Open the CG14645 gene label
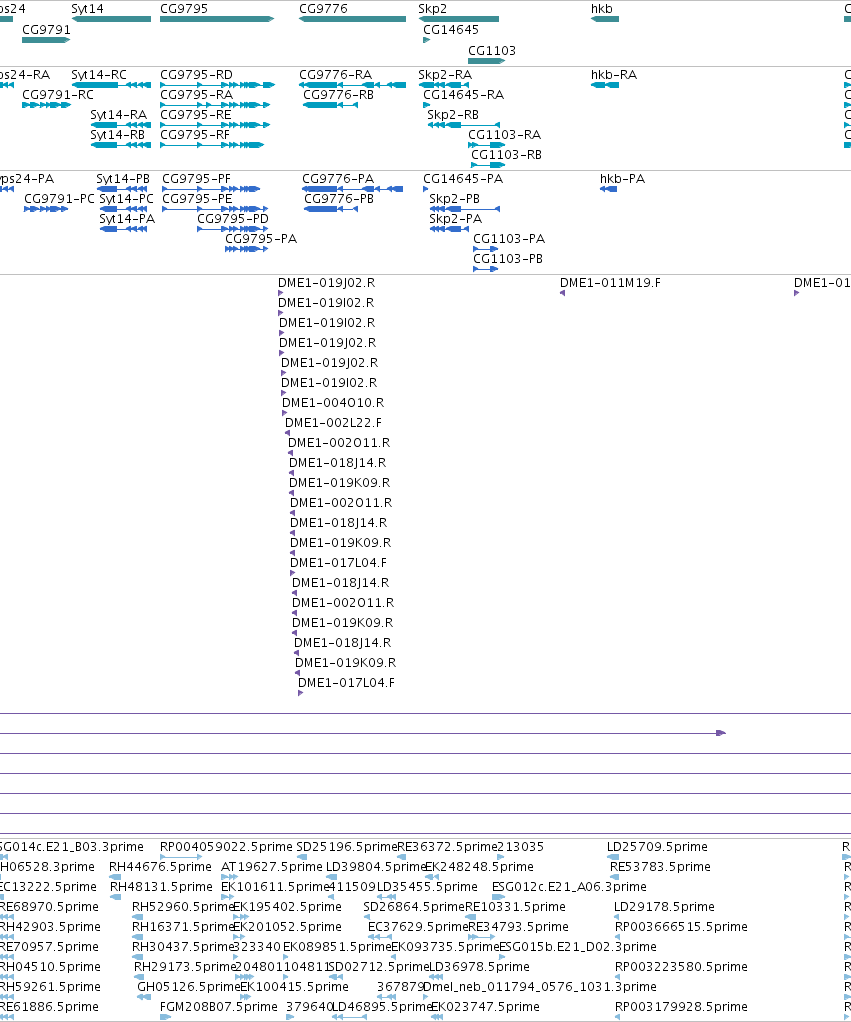The image size is (851, 1022). point(451,29)
